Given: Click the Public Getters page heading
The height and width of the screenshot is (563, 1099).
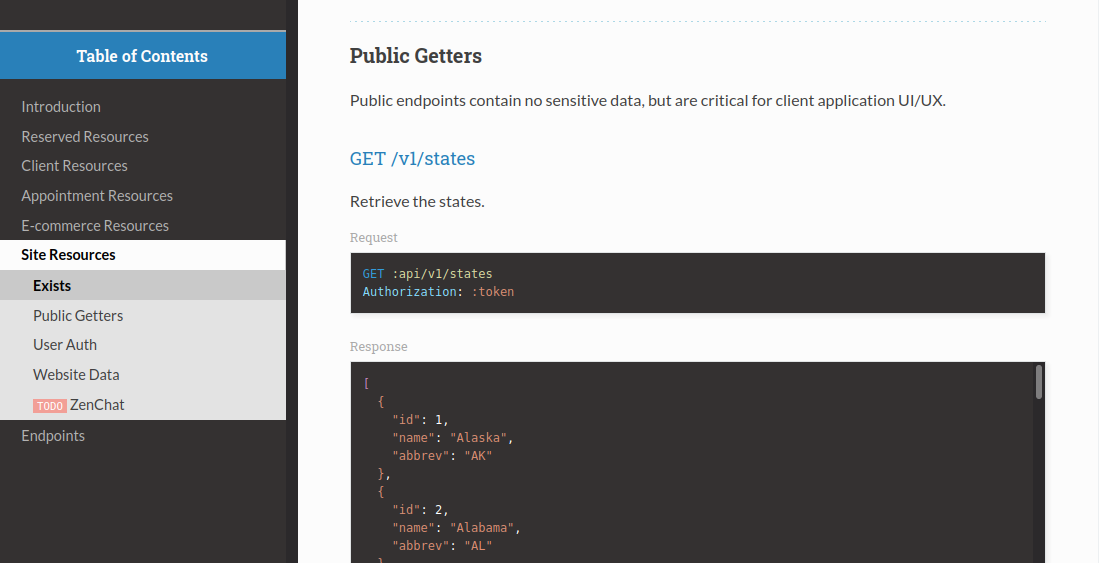Looking at the screenshot, I should [x=415, y=56].
